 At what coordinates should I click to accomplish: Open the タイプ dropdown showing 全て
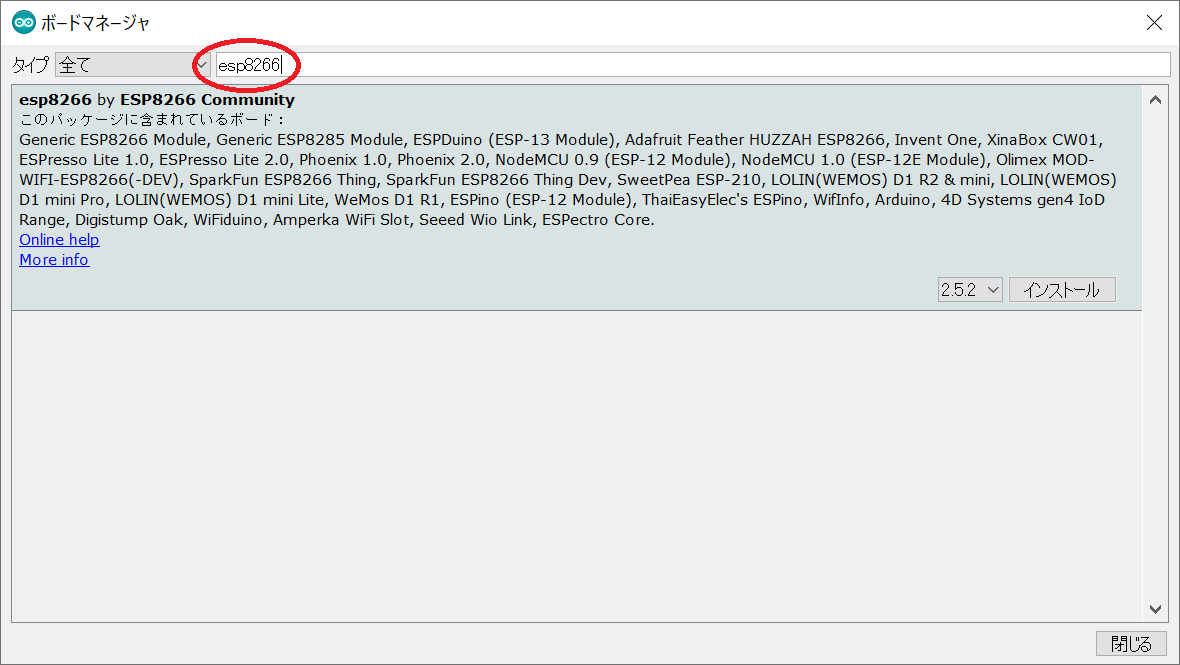[125, 65]
